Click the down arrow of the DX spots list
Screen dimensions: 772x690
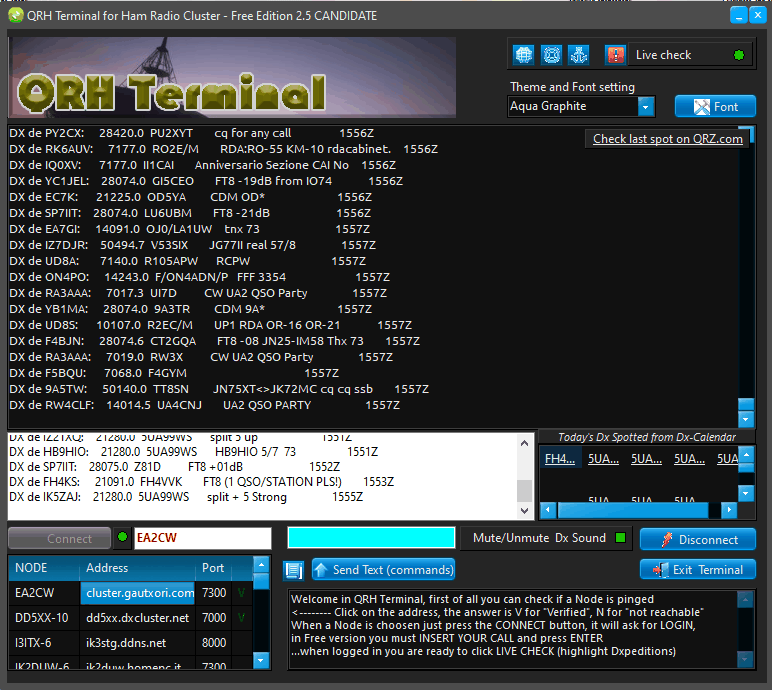click(x=745, y=419)
